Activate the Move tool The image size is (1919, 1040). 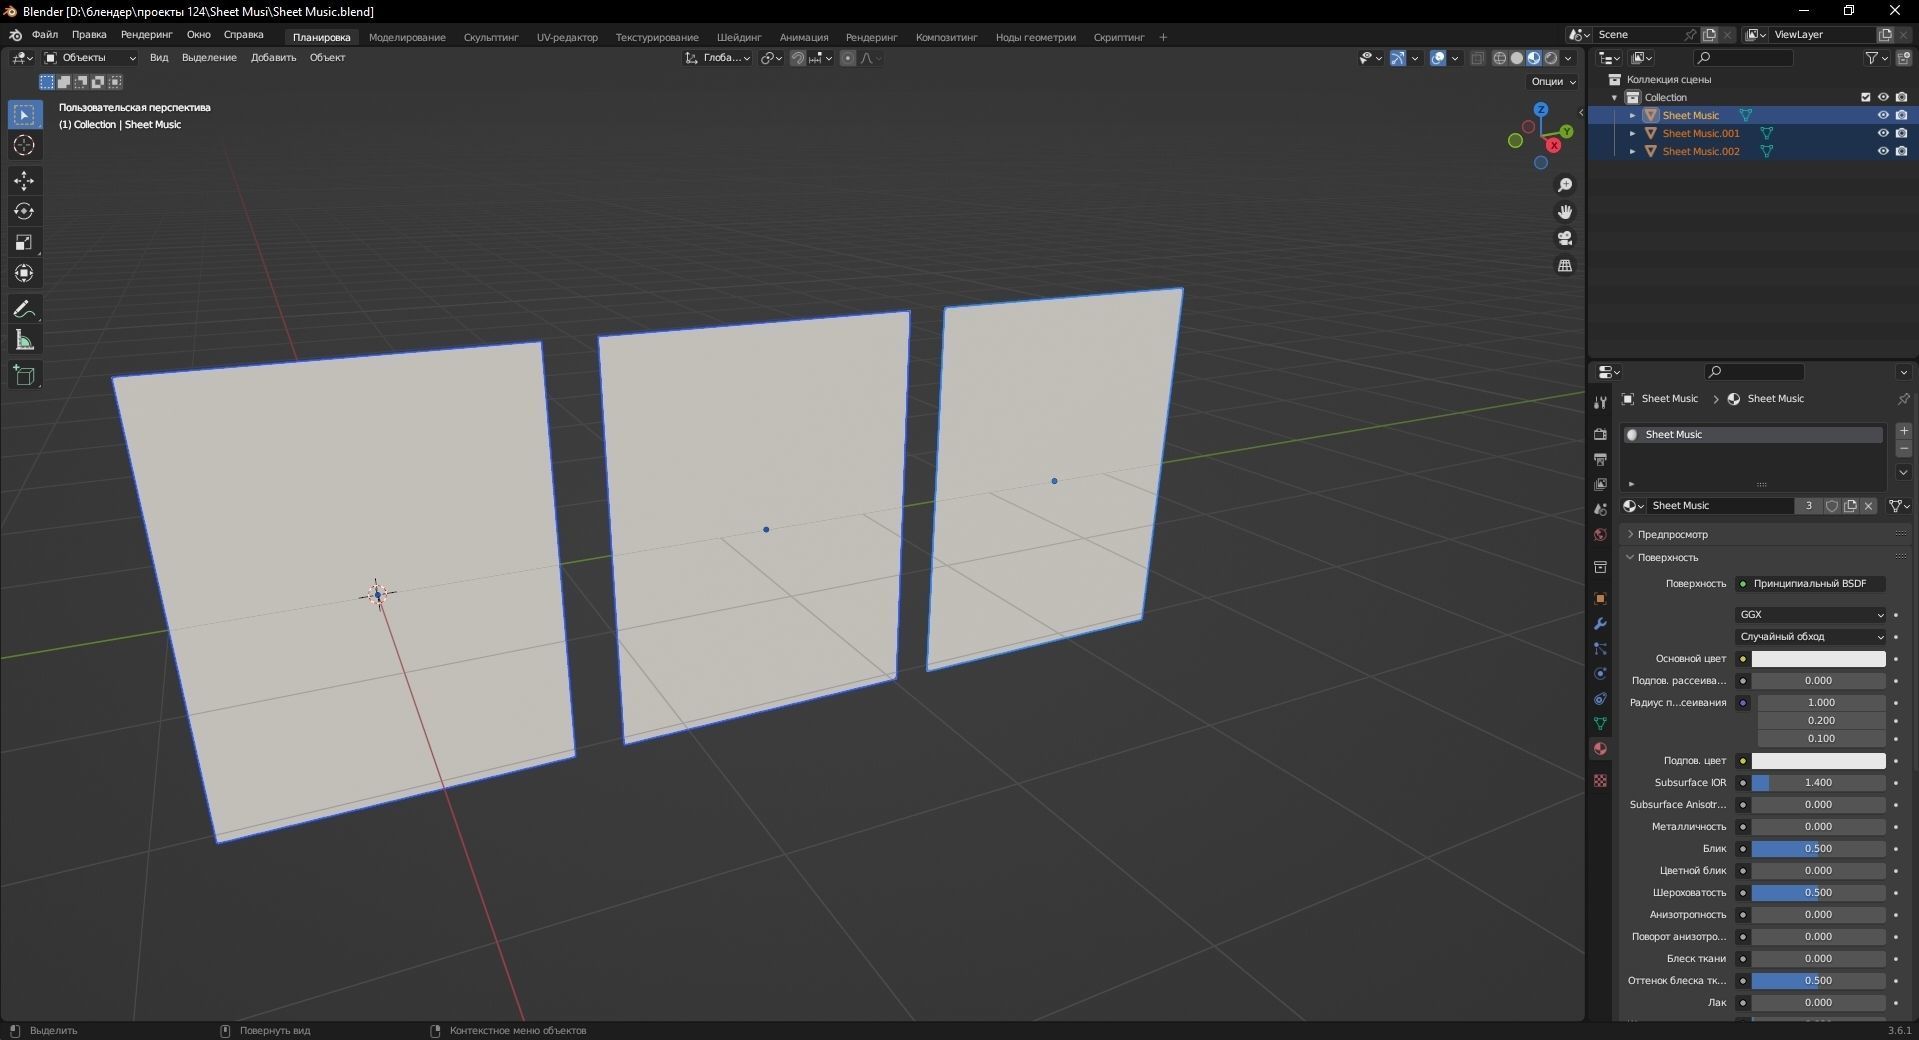(24, 181)
